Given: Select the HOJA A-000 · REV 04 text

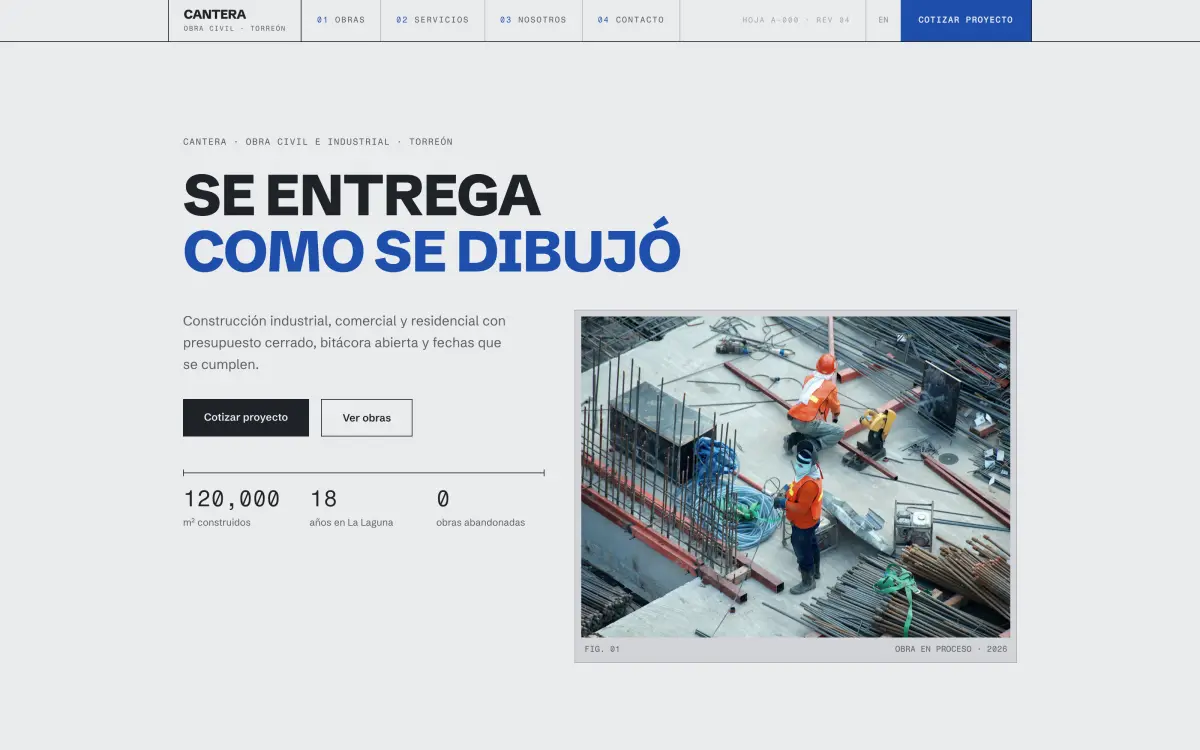Looking at the screenshot, I should pos(796,20).
